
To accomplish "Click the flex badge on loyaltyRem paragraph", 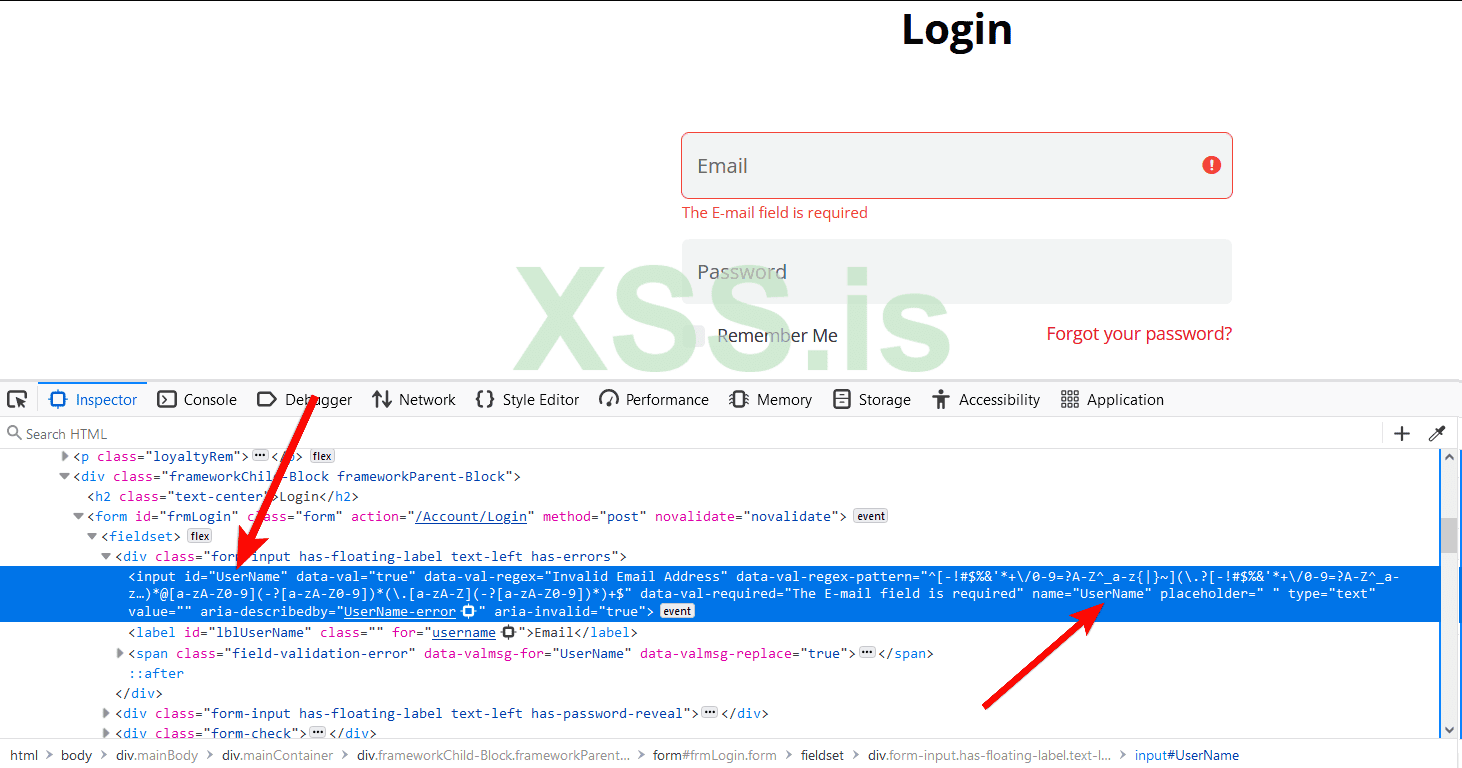I will click(322, 456).
